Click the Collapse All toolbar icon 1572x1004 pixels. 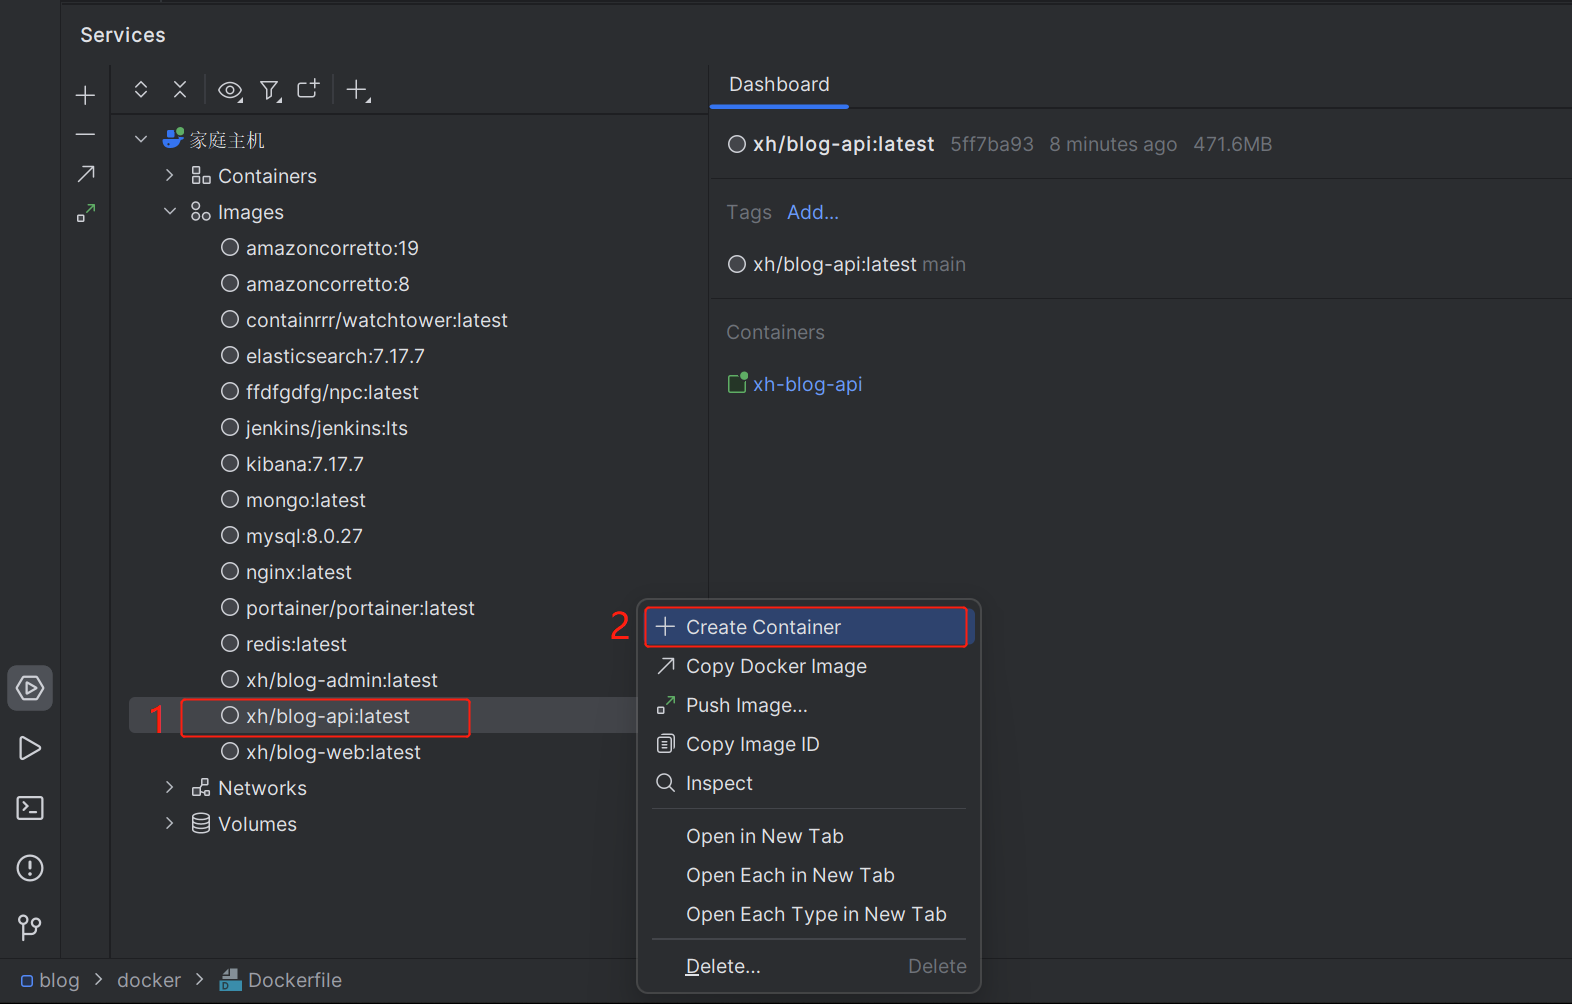[180, 90]
